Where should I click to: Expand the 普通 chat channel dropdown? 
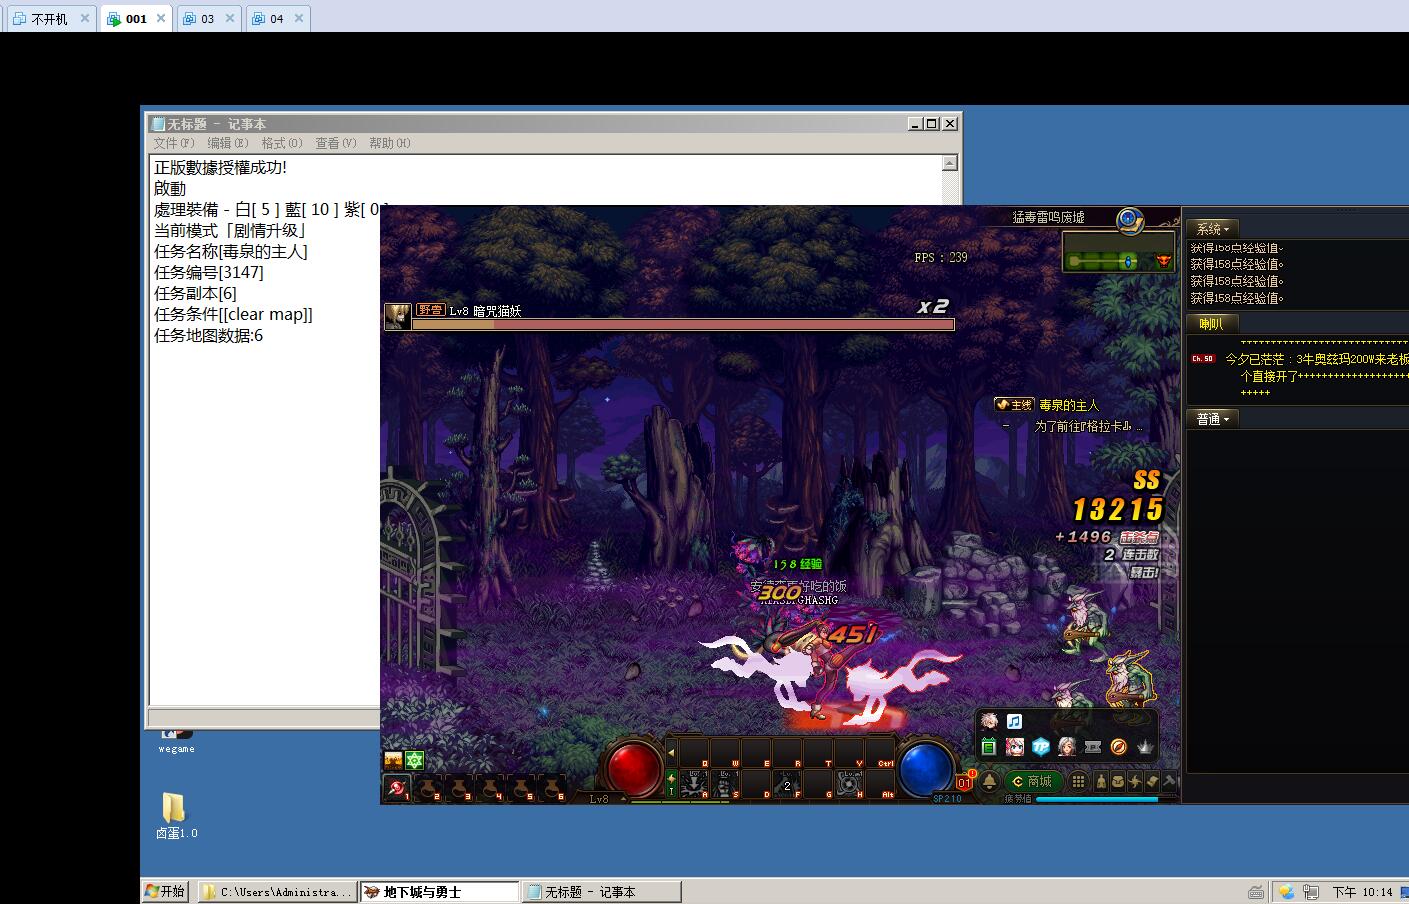point(1213,419)
